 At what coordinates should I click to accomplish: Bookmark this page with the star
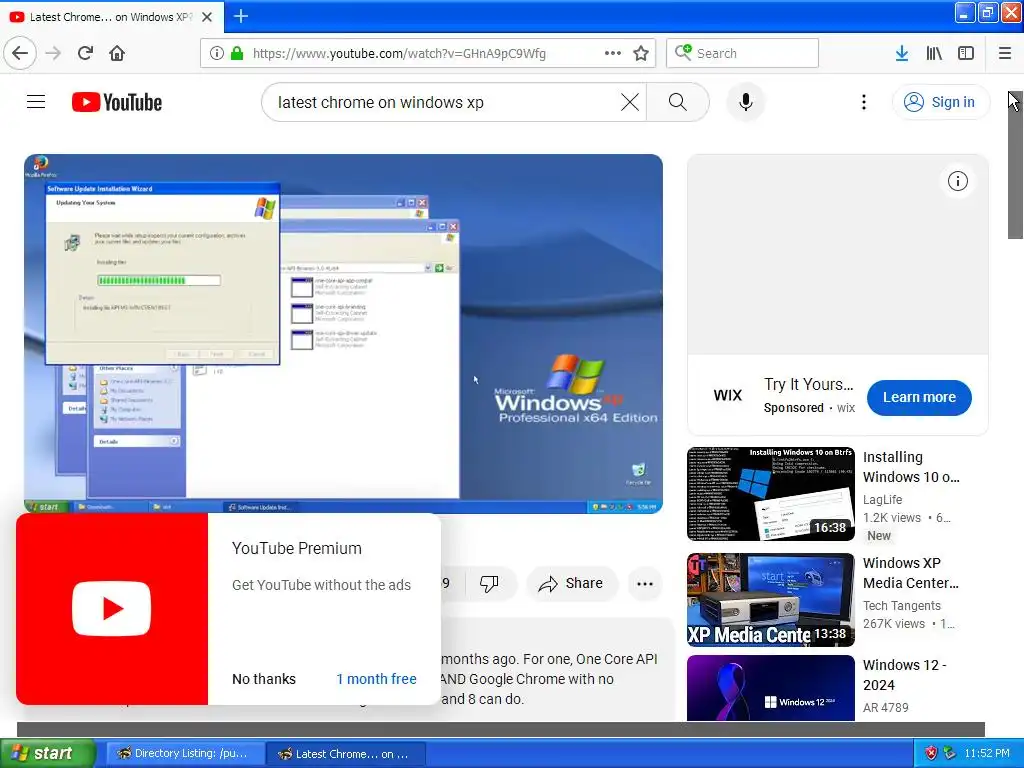click(641, 53)
